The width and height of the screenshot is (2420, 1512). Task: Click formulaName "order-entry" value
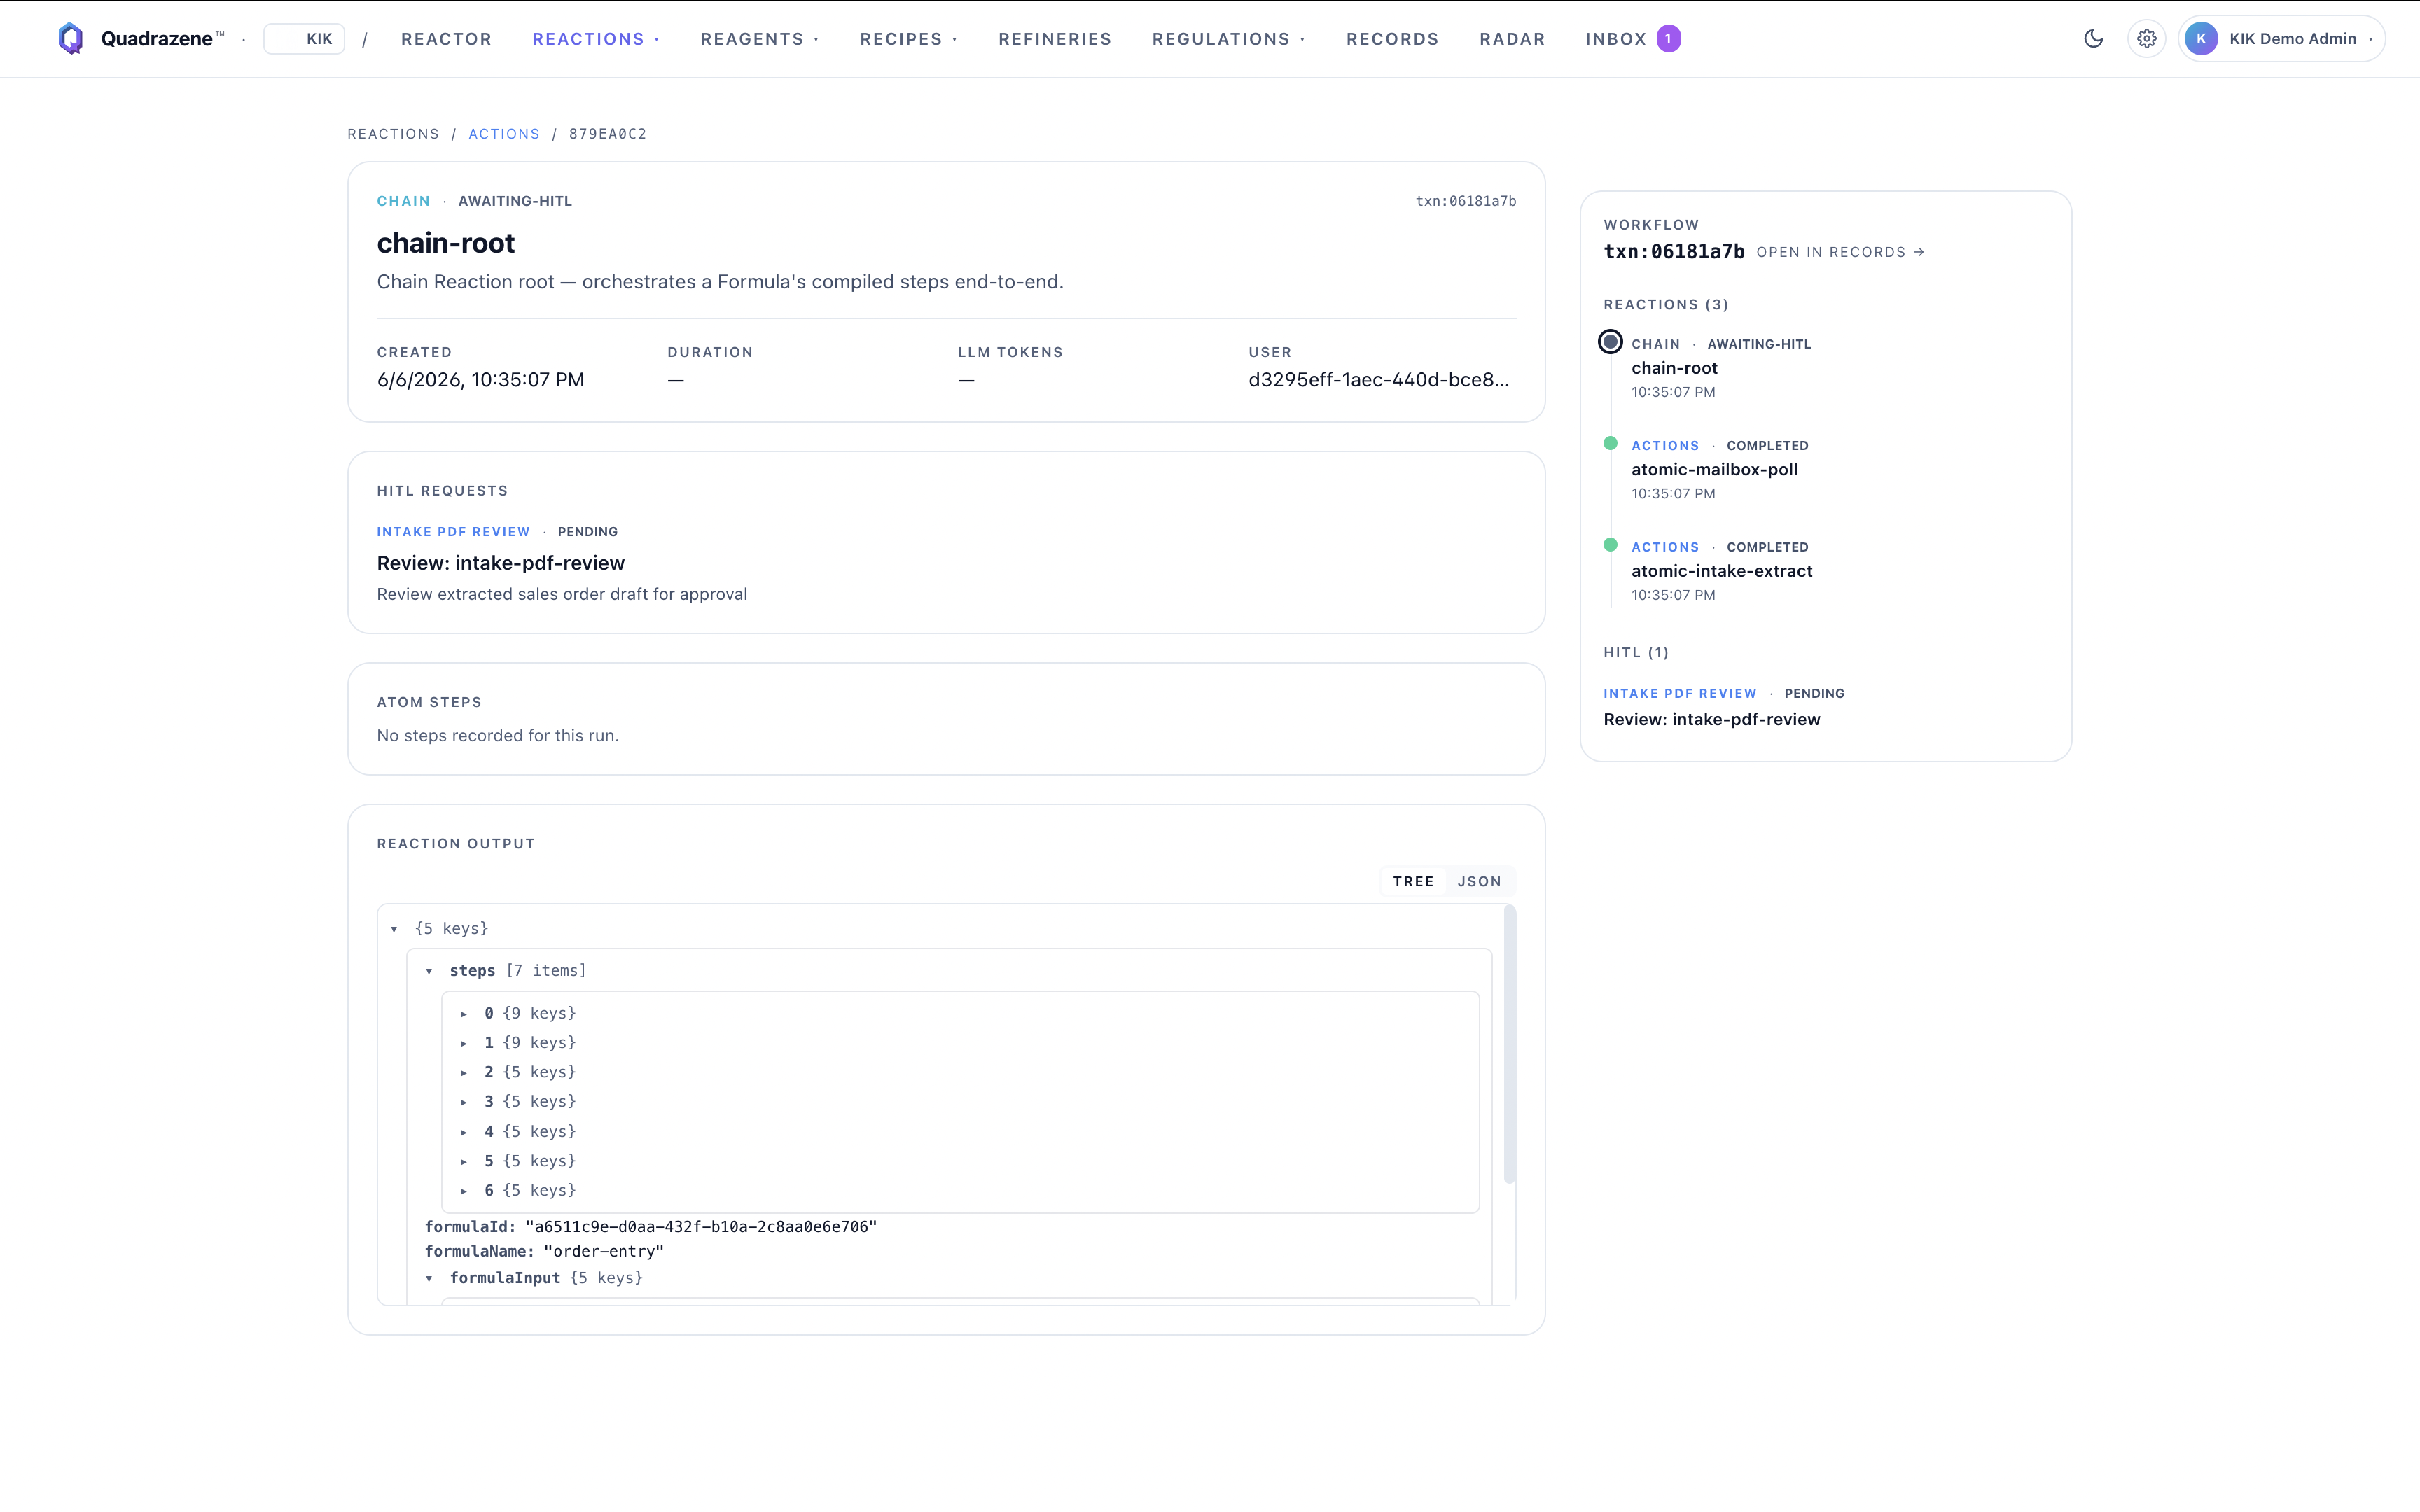[604, 1251]
